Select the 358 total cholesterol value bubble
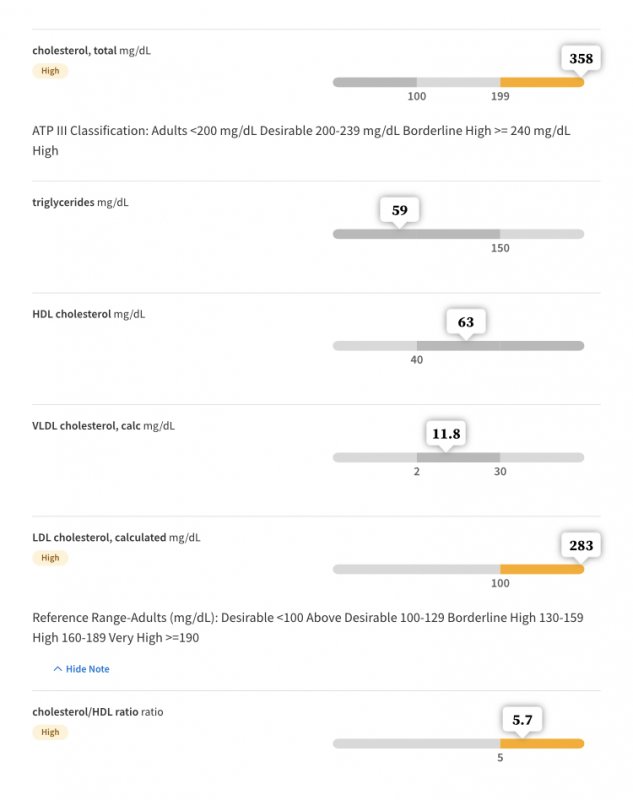 click(581, 58)
